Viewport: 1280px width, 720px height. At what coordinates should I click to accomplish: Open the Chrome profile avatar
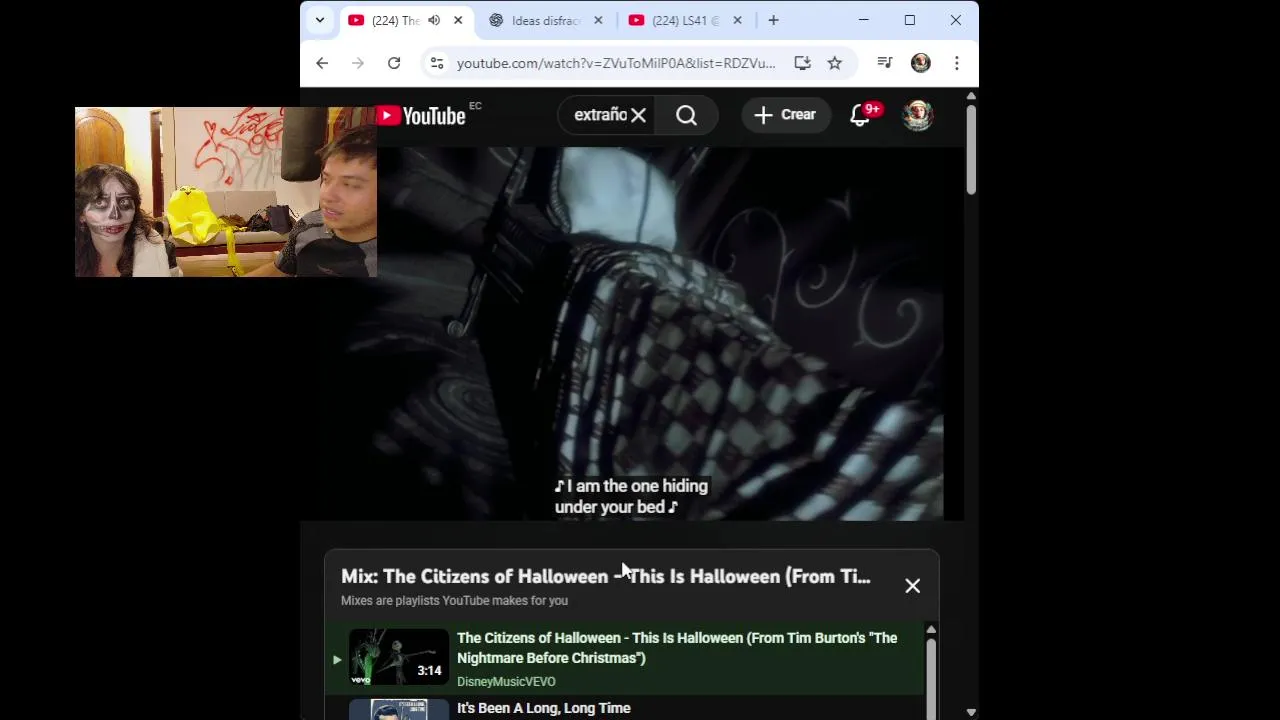921,63
